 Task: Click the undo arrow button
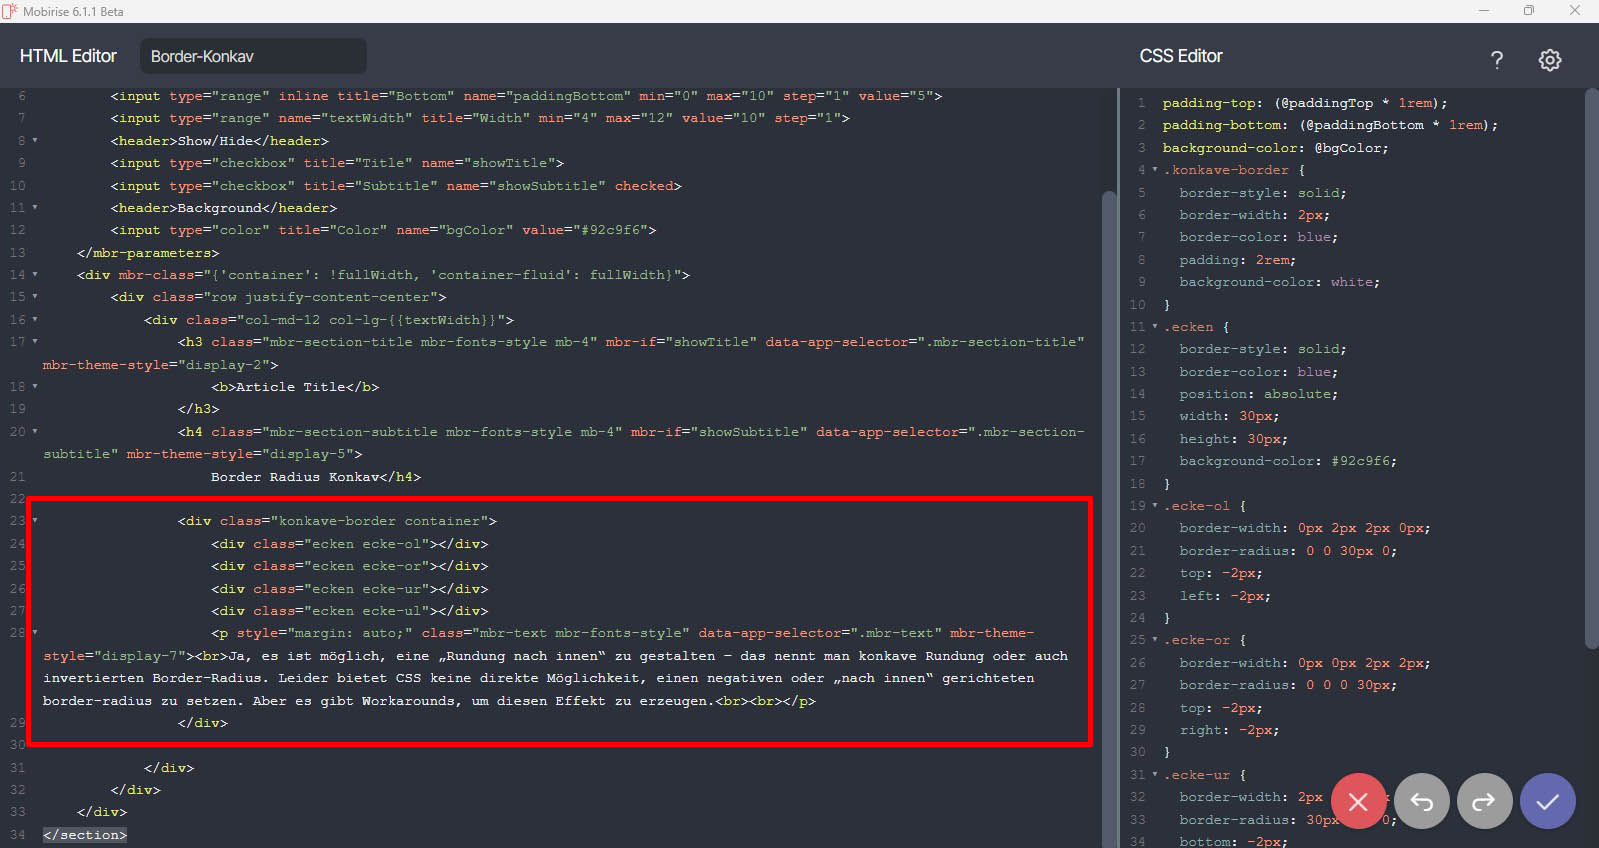coord(1421,801)
